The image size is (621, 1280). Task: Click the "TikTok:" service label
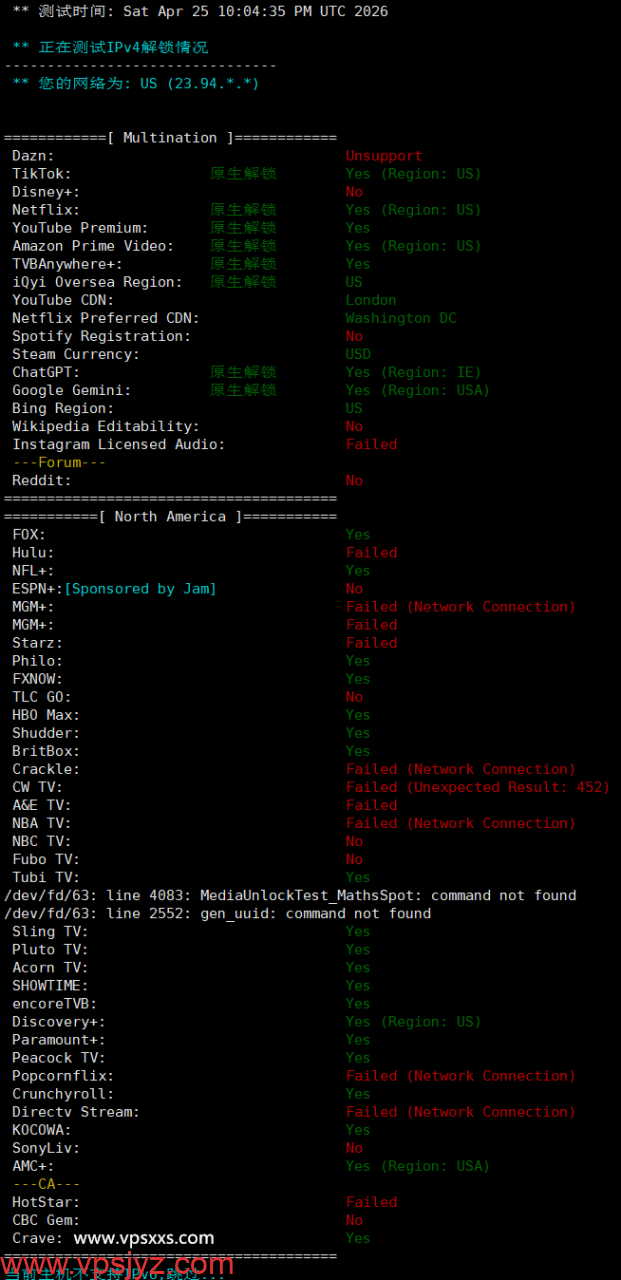(x=42, y=174)
